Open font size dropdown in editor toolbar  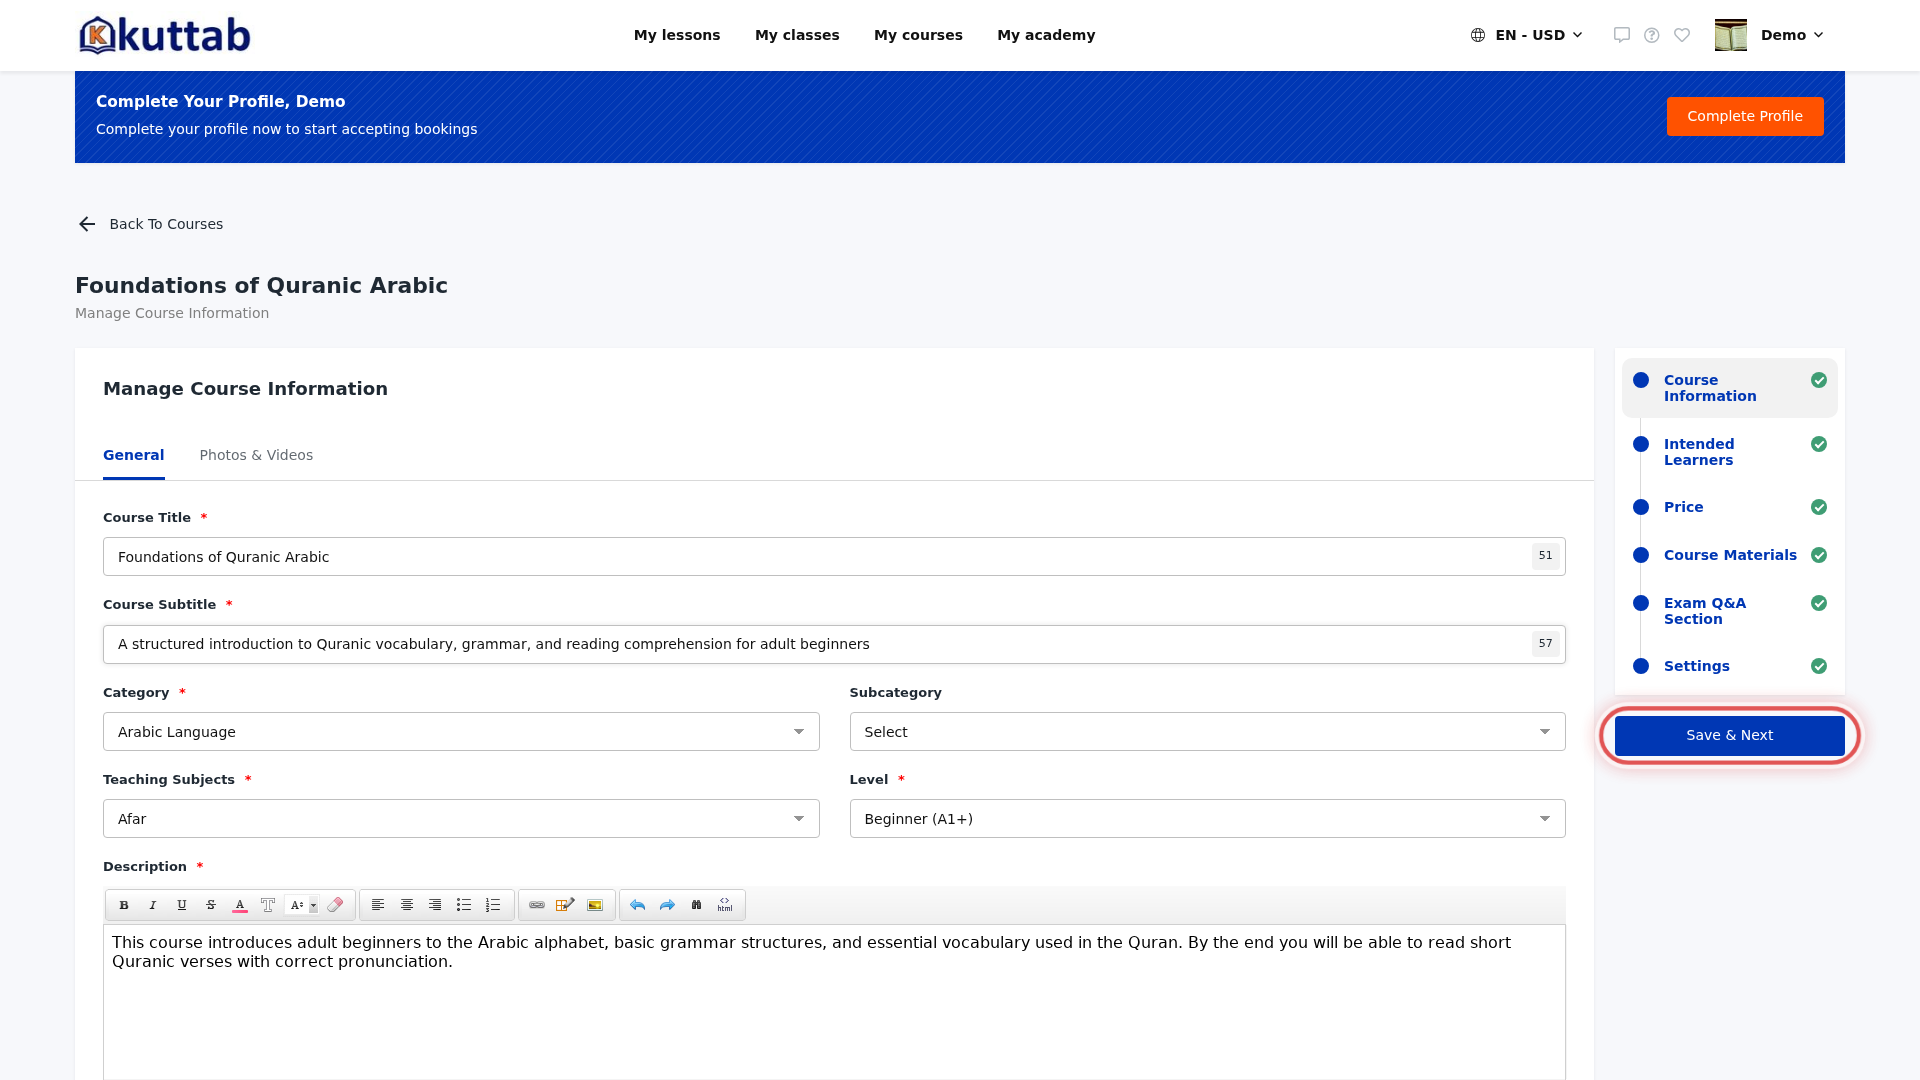pos(302,905)
